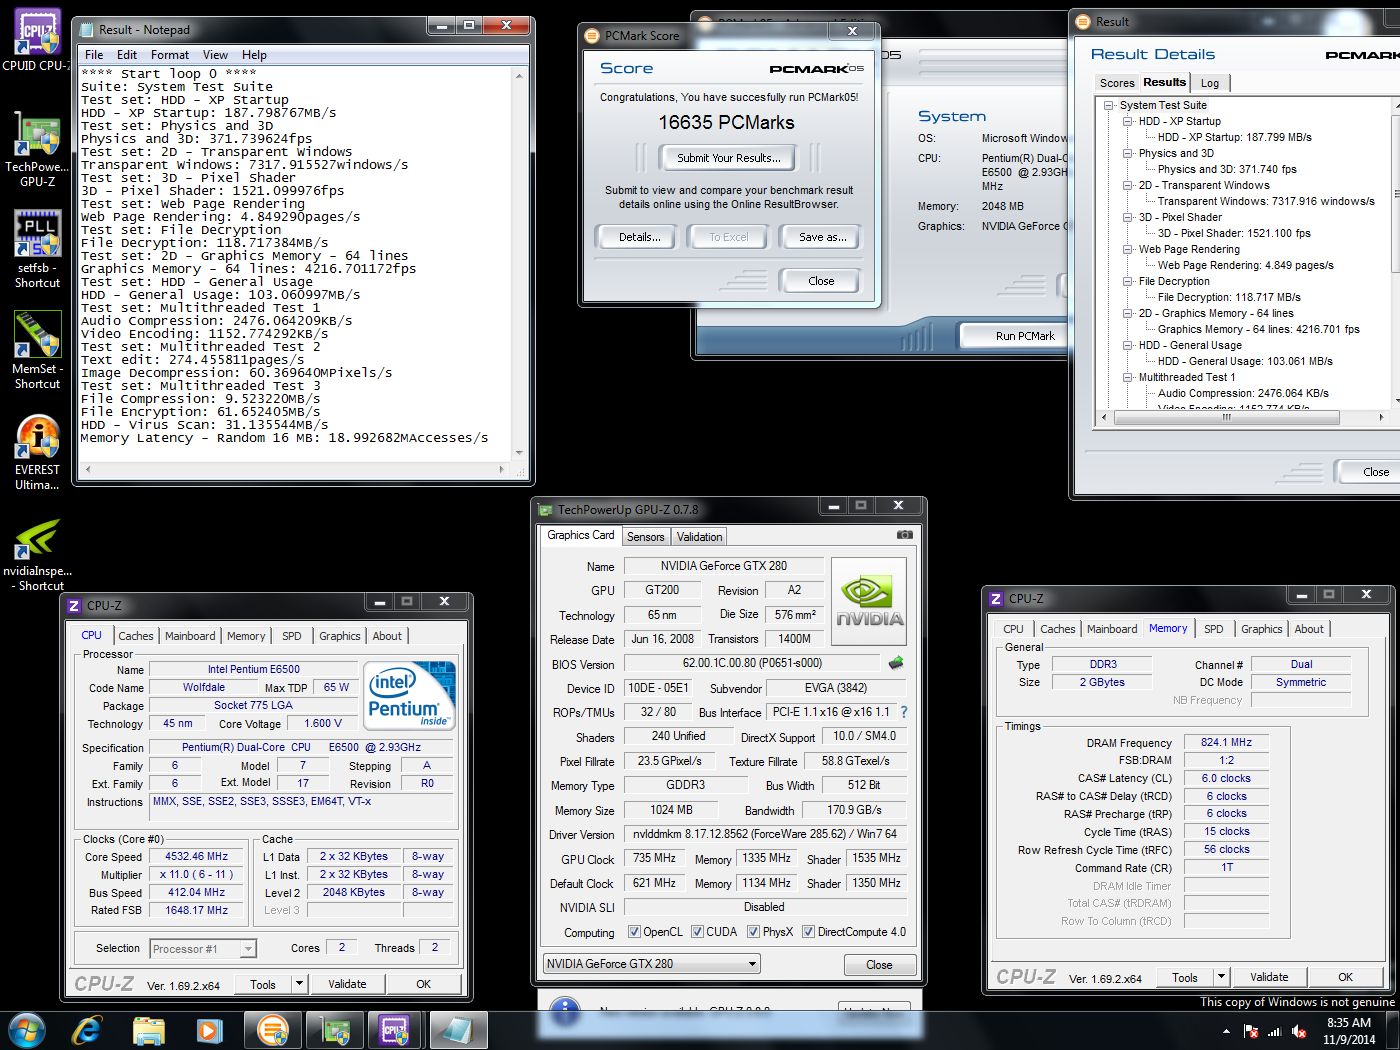Switch to Sensors tab in GPU-Z
The height and width of the screenshot is (1050, 1400).
pos(645,537)
